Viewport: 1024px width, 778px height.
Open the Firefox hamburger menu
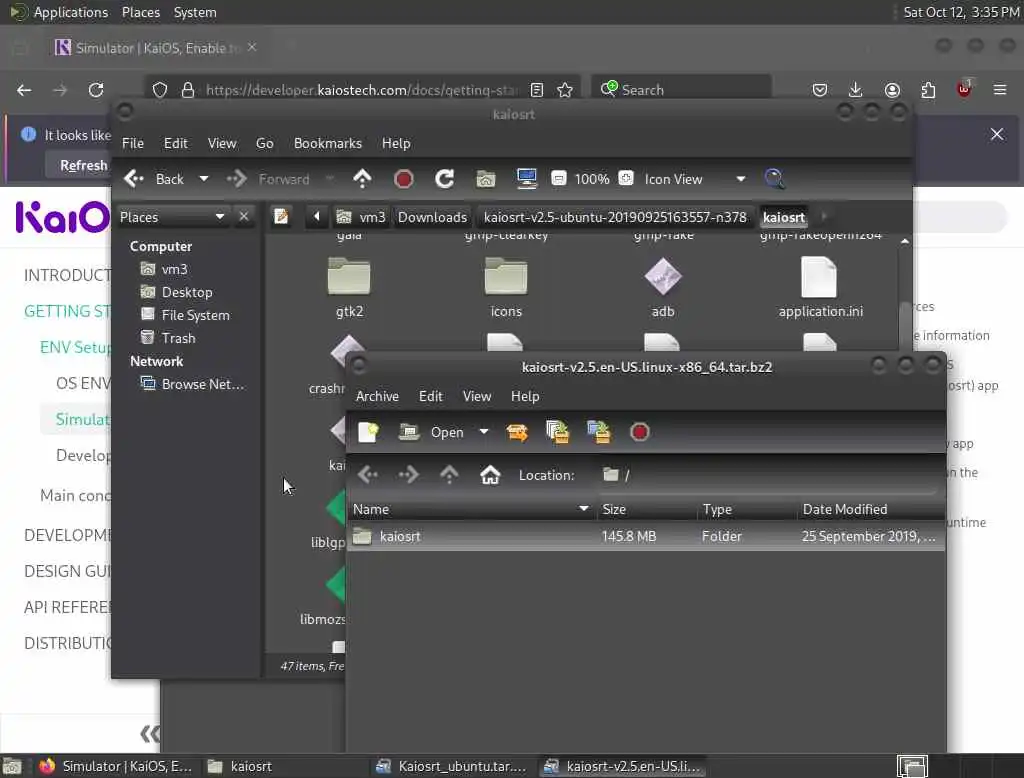[1000, 89]
